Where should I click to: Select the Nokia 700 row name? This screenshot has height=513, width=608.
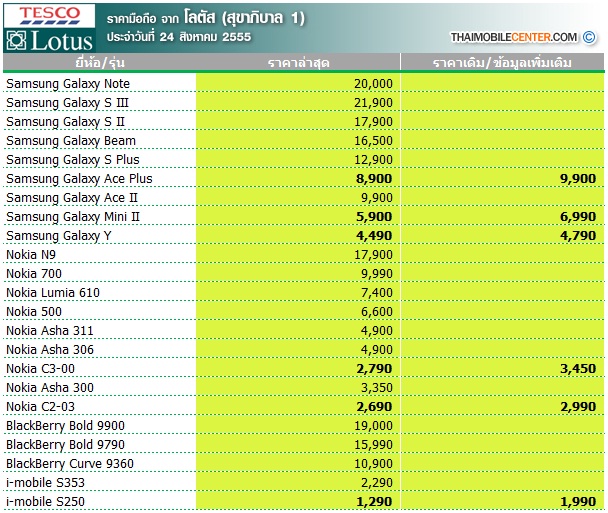pyautogui.click(x=34, y=274)
